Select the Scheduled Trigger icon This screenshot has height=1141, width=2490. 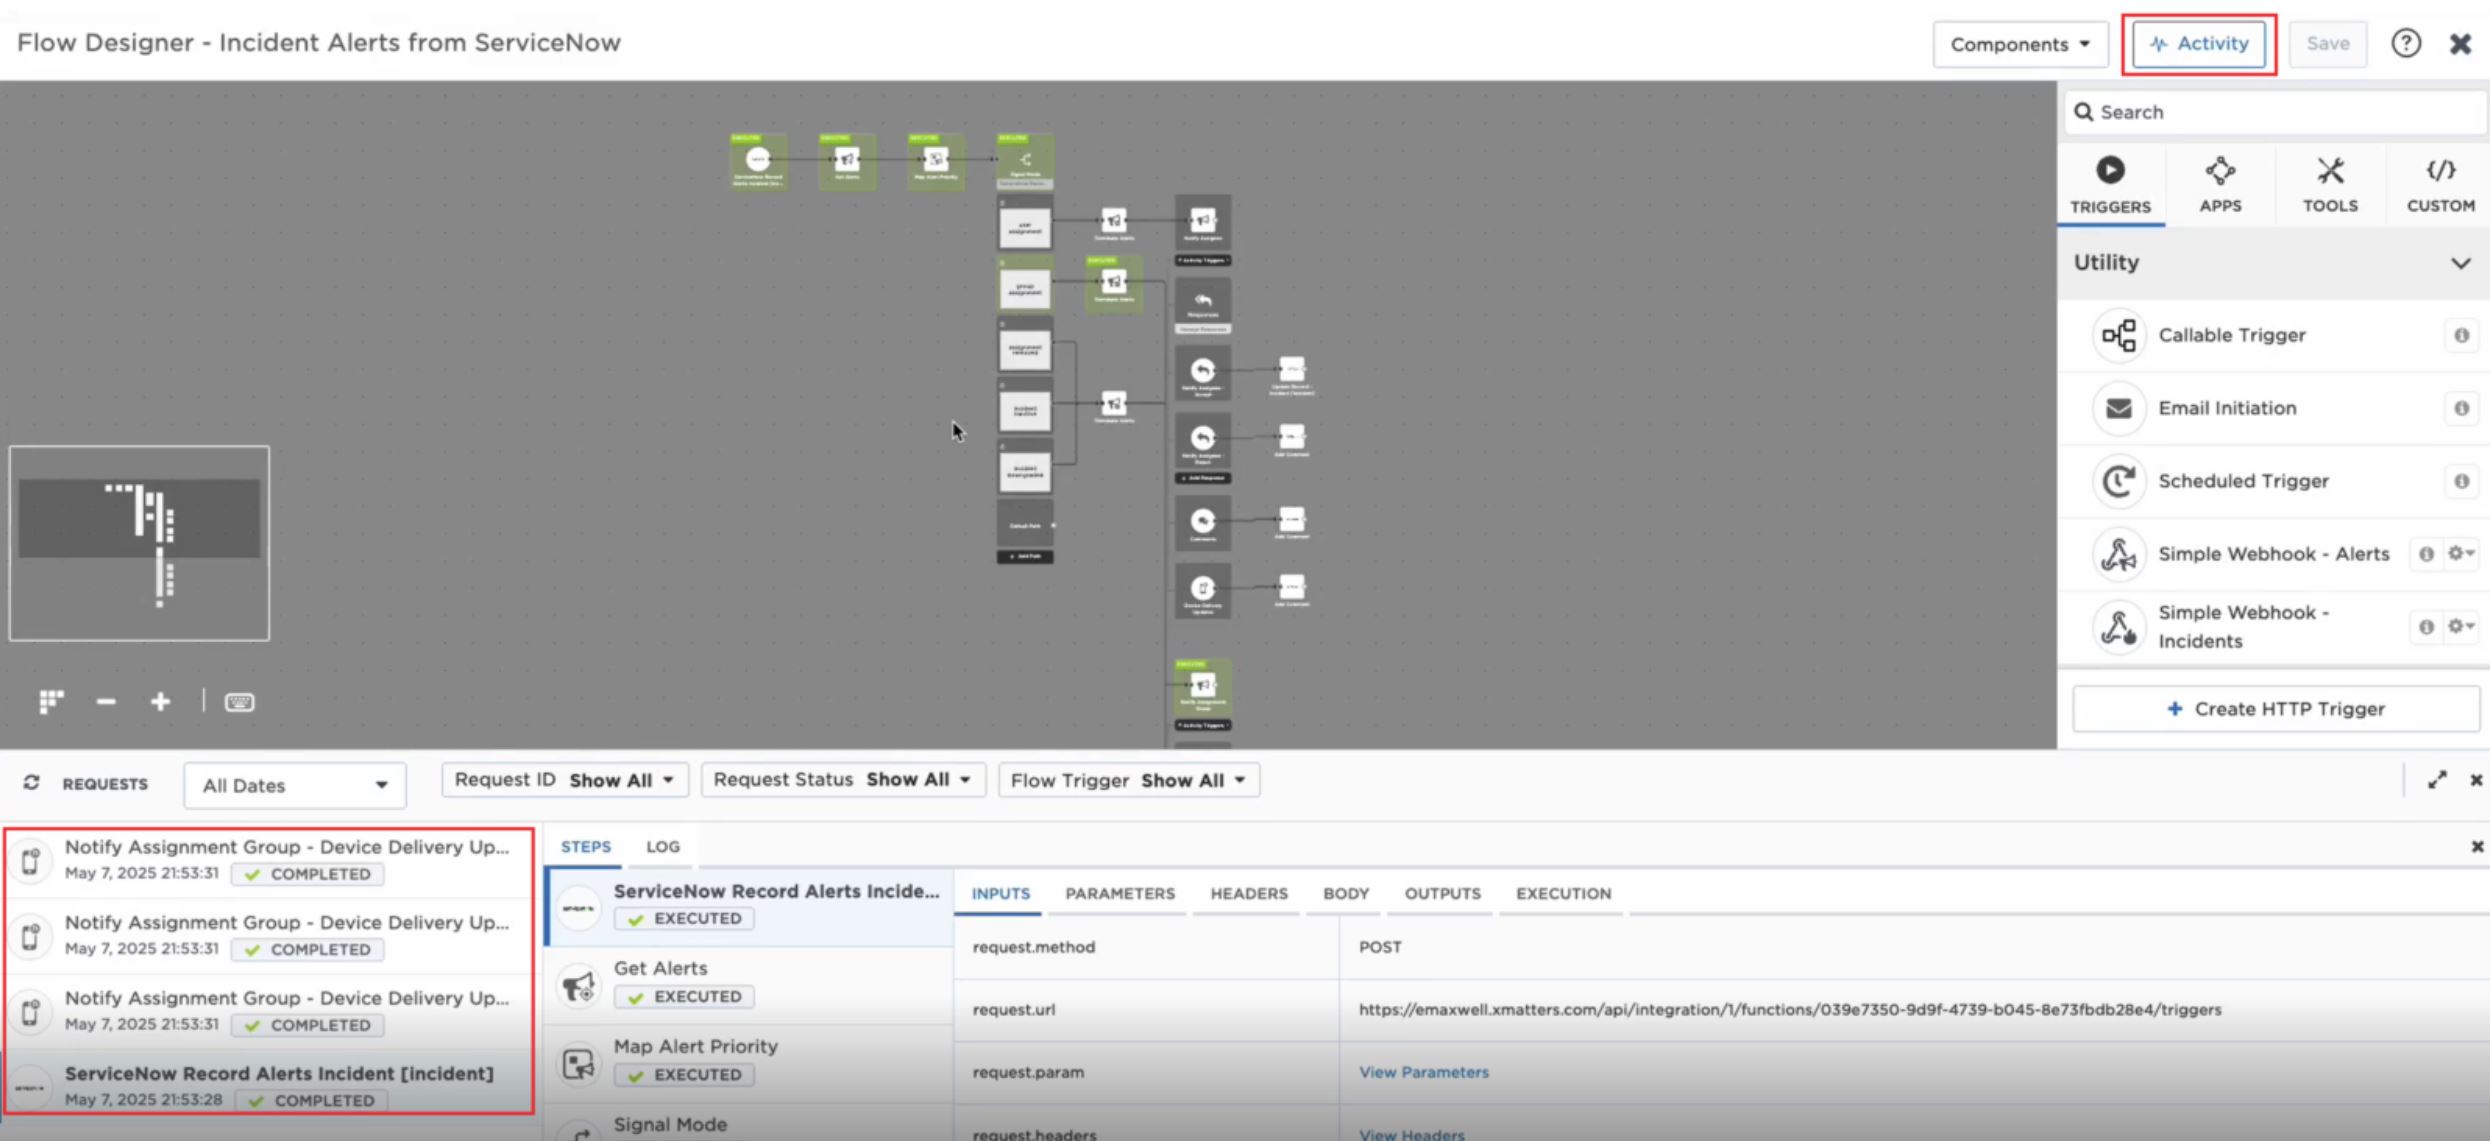click(x=2118, y=481)
